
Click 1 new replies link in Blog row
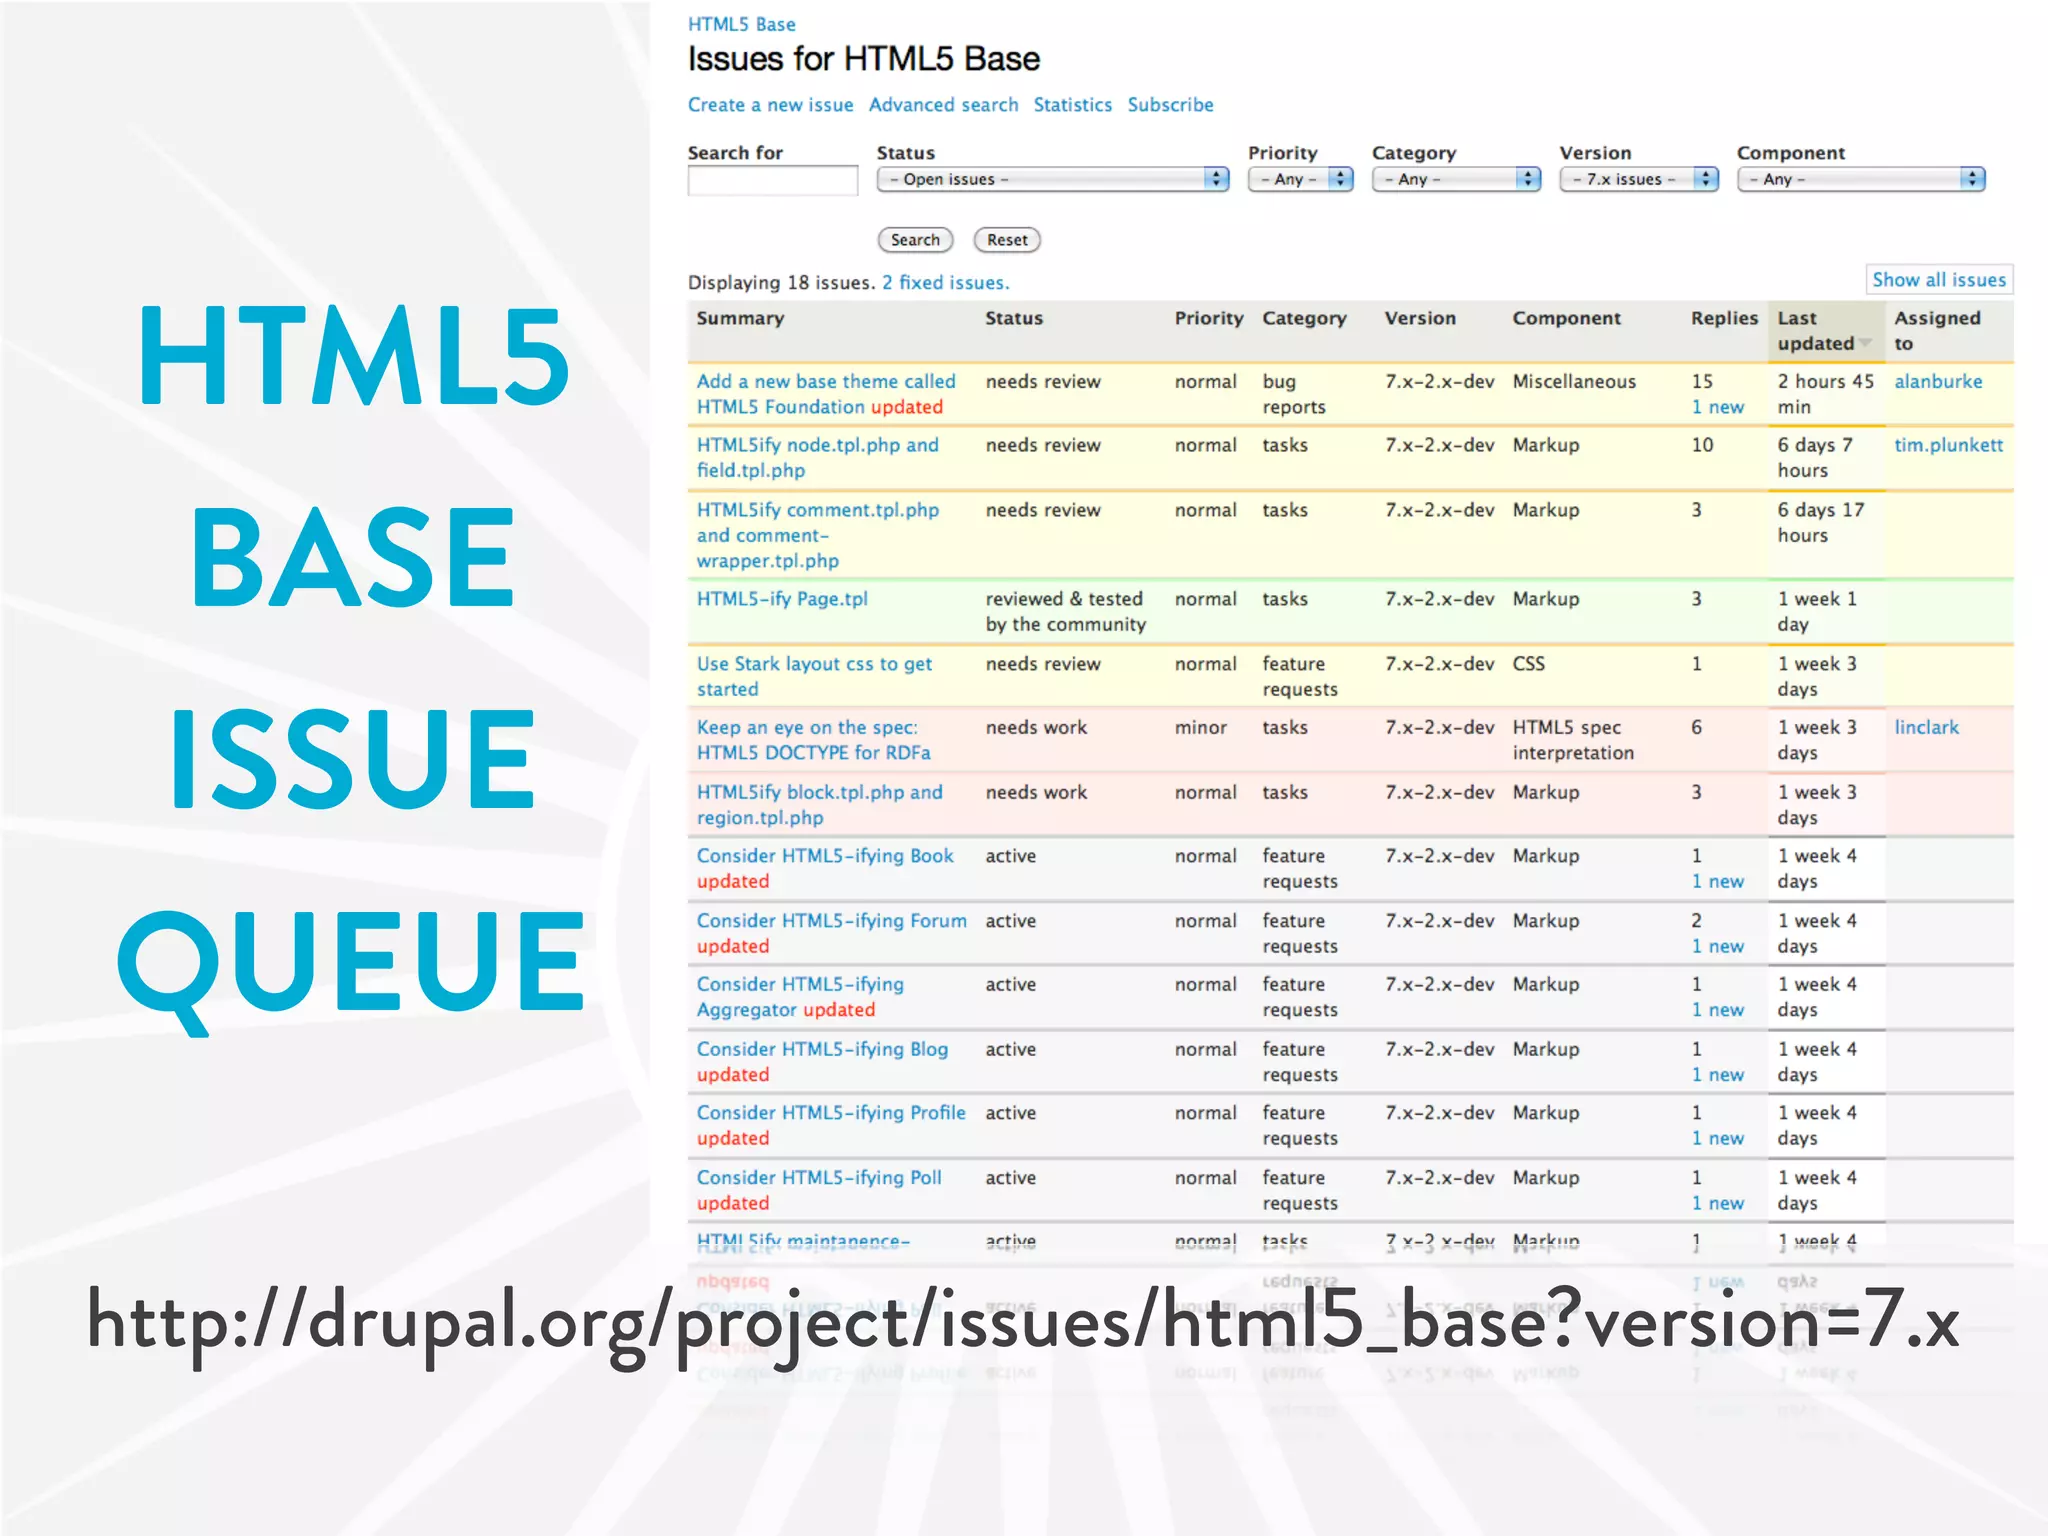tap(1717, 1075)
